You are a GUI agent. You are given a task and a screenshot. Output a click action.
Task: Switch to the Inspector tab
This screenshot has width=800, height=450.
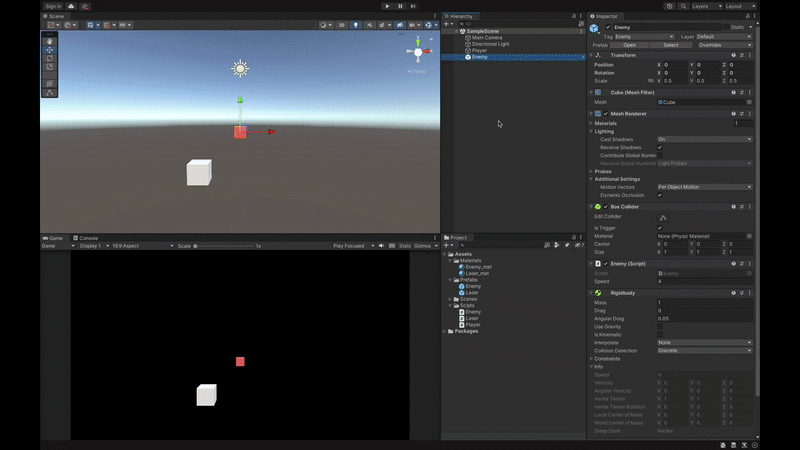(604, 16)
